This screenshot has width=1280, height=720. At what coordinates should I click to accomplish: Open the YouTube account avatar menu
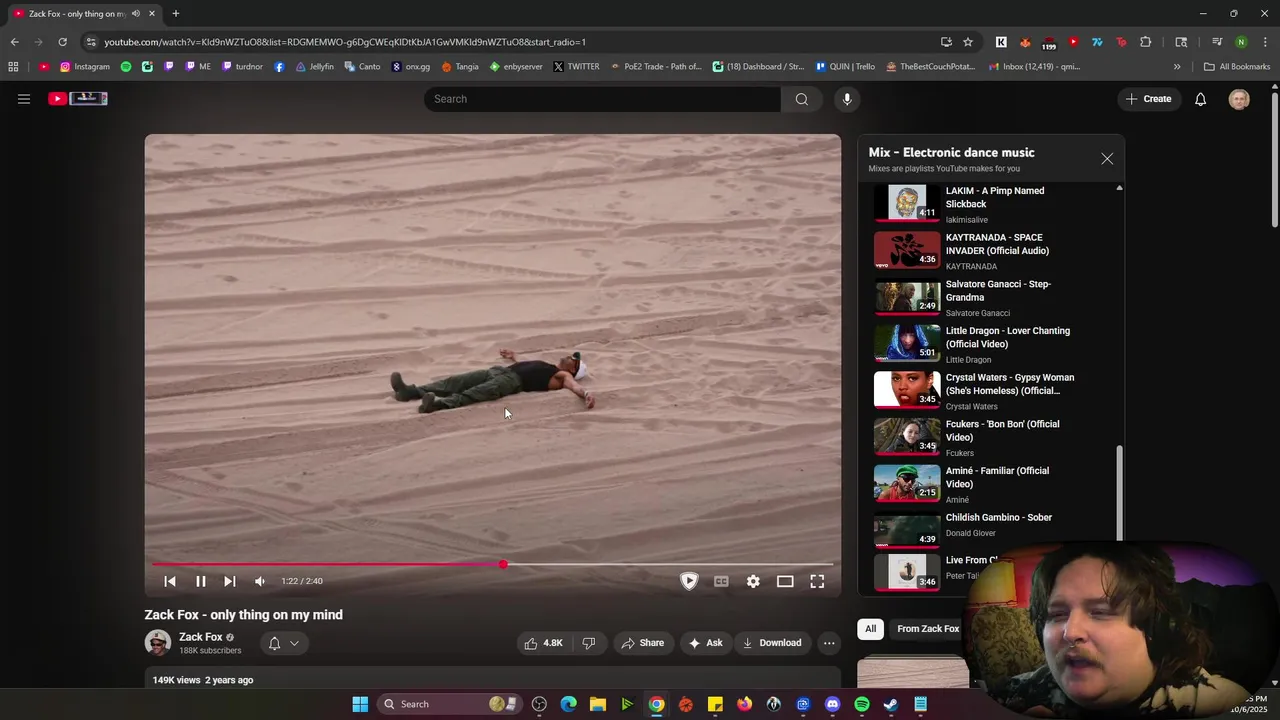point(1239,99)
